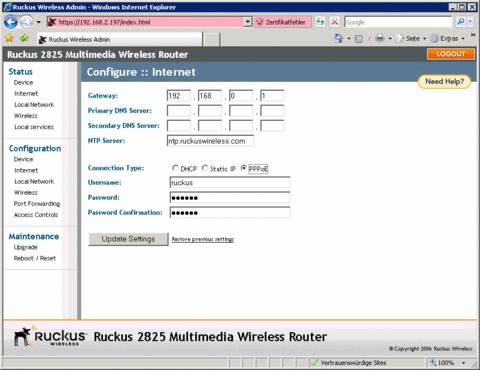Click into the Google search box
480x370 pixels.
click(x=398, y=22)
